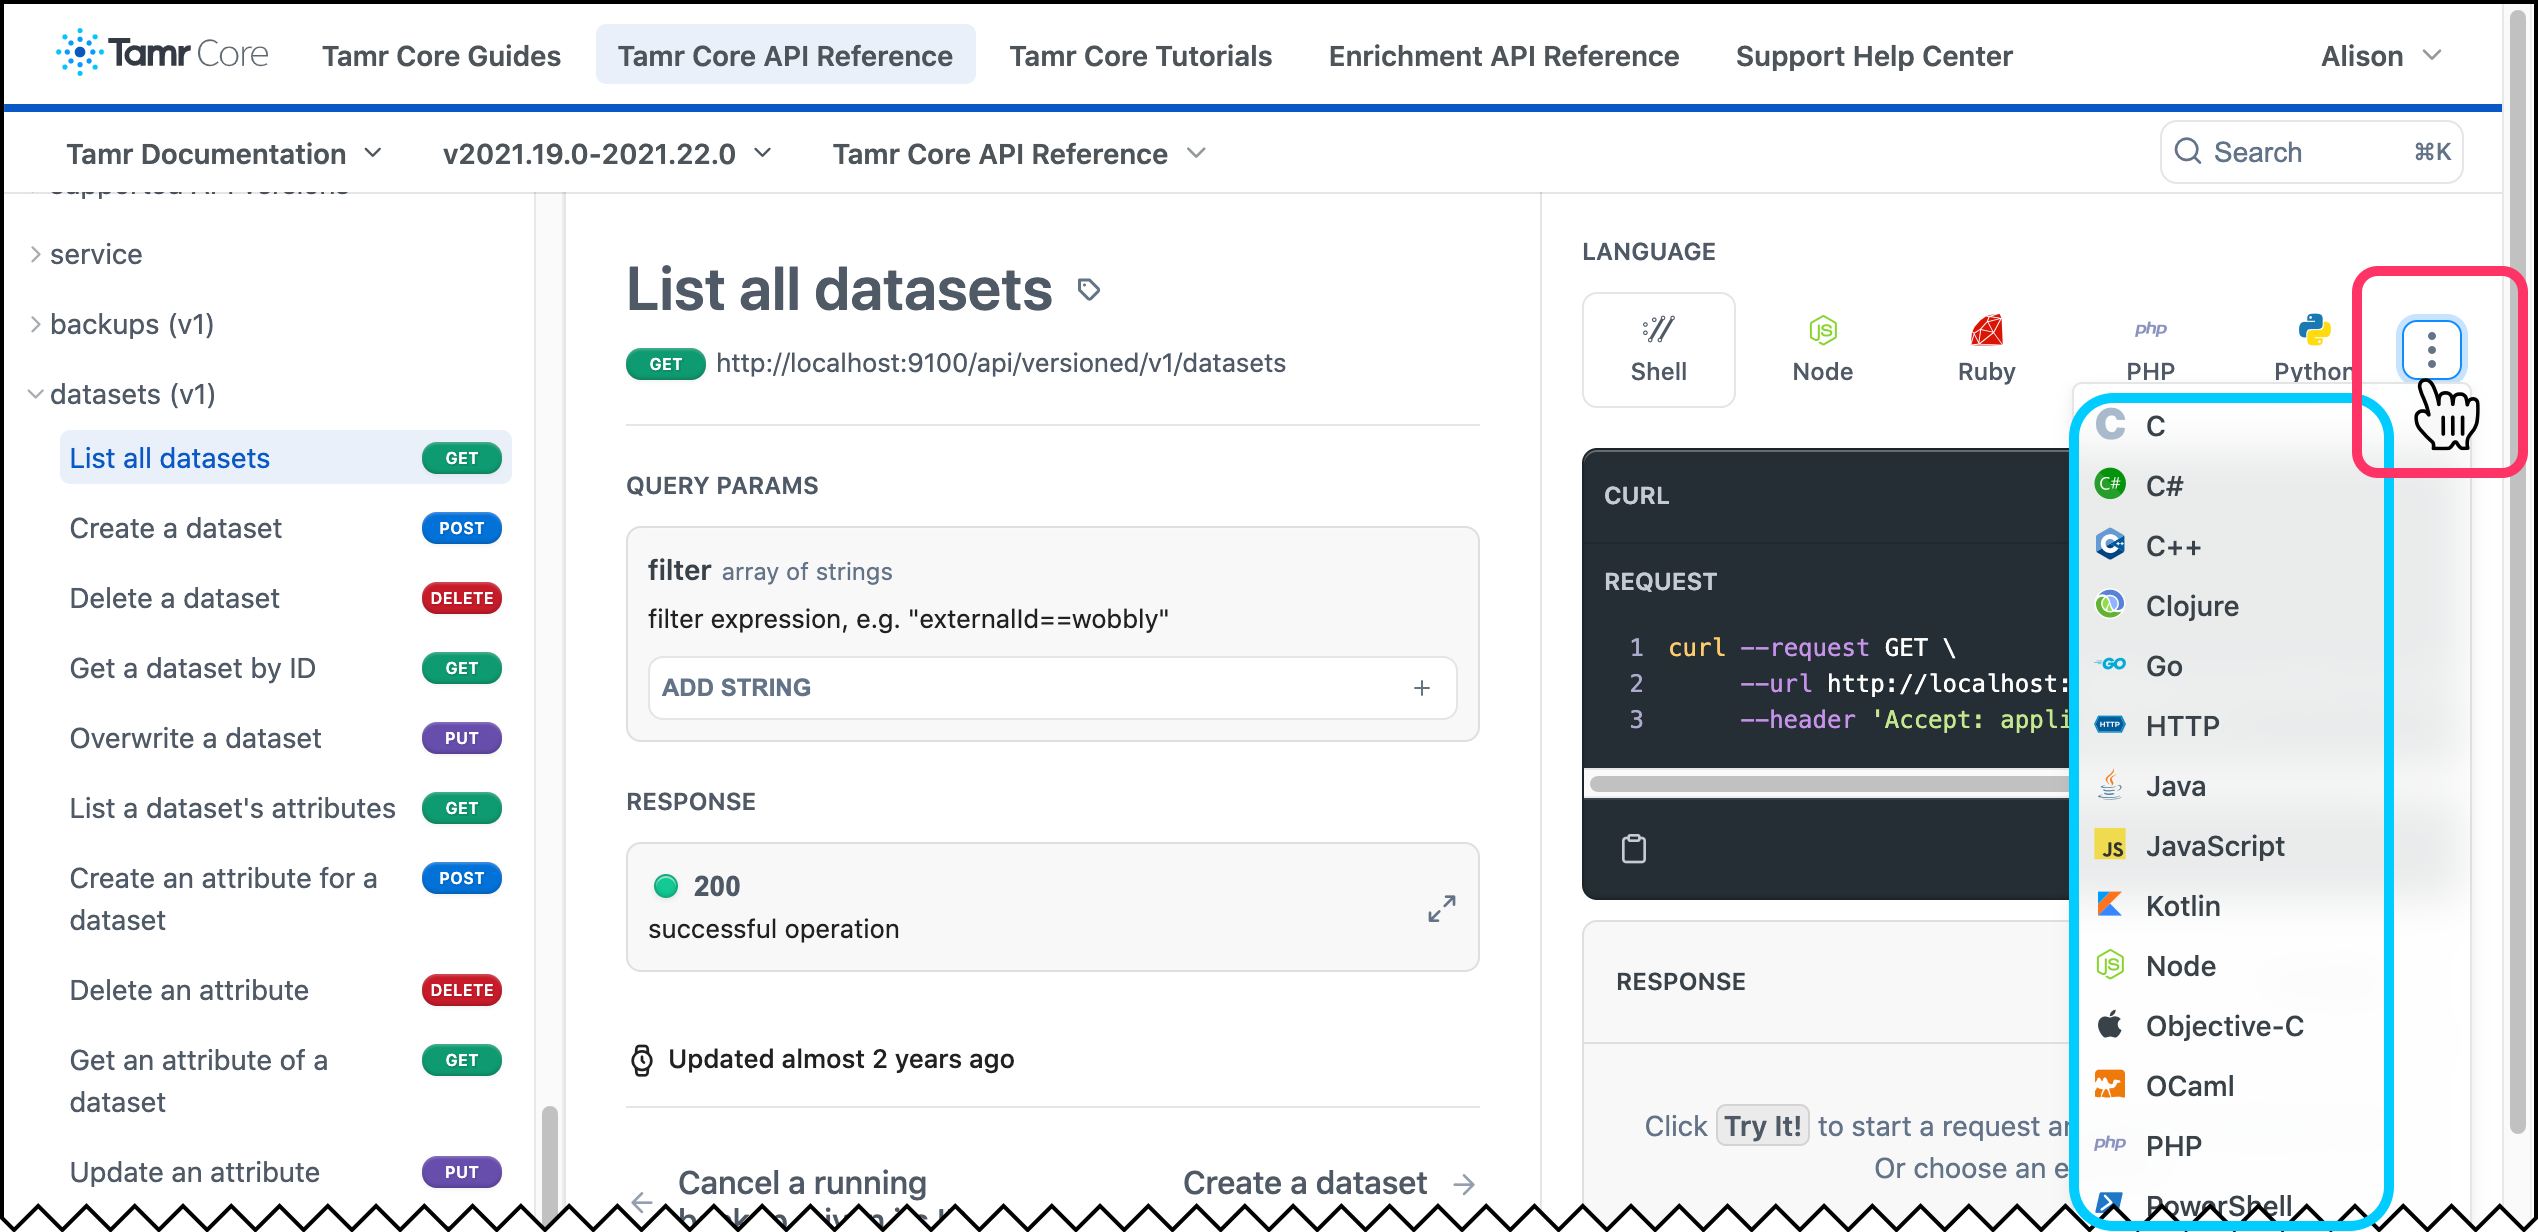The width and height of the screenshot is (2538, 1232).
Task: Click the copy-to-clipboard icon under the code
Action: [1633, 848]
